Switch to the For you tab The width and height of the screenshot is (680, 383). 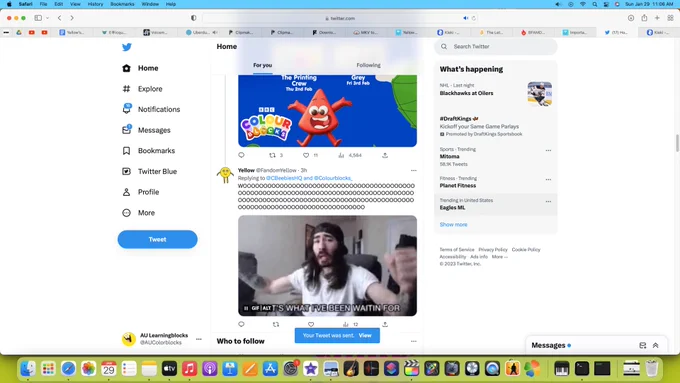262,65
